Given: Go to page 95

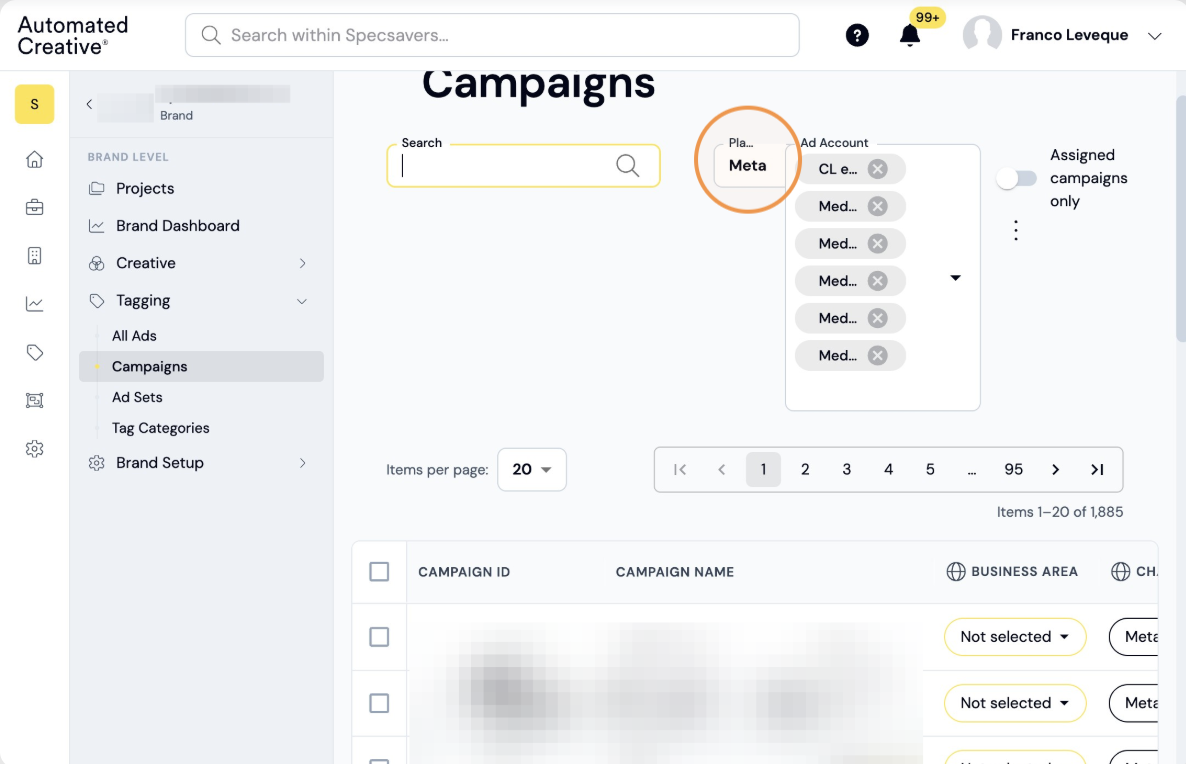Looking at the screenshot, I should [x=1014, y=470].
